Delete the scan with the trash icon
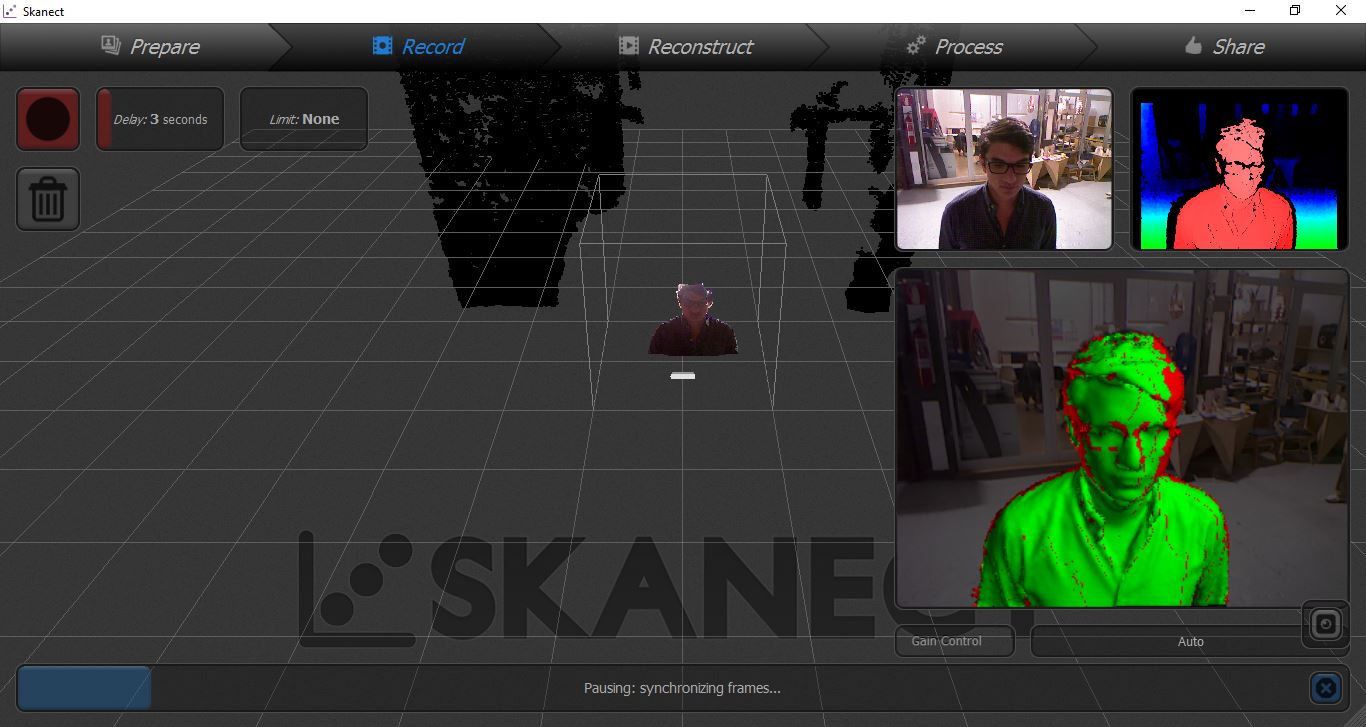Image resolution: width=1366 pixels, height=727 pixels. [x=48, y=199]
